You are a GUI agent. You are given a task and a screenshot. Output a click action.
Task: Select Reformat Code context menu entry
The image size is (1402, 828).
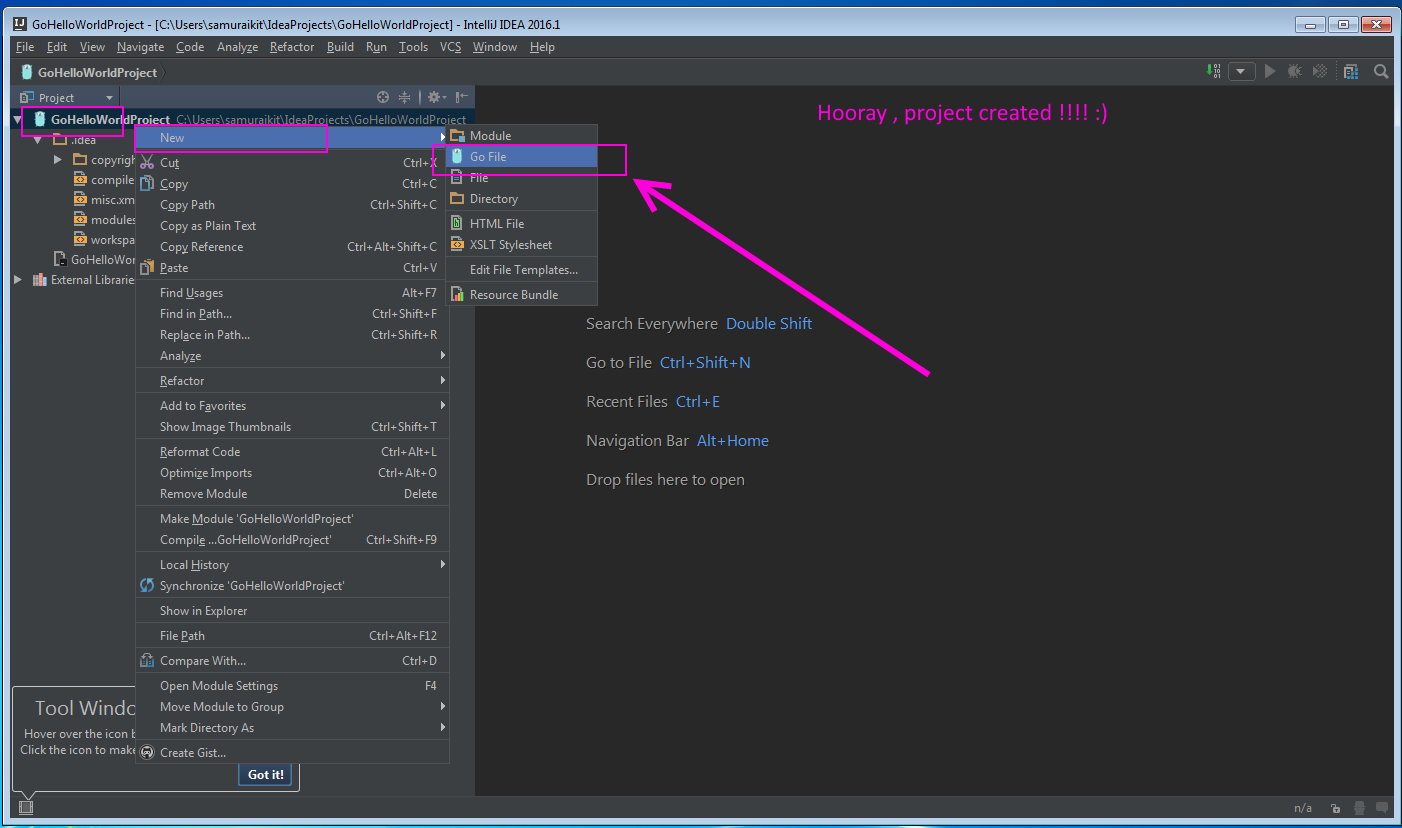(x=292, y=452)
